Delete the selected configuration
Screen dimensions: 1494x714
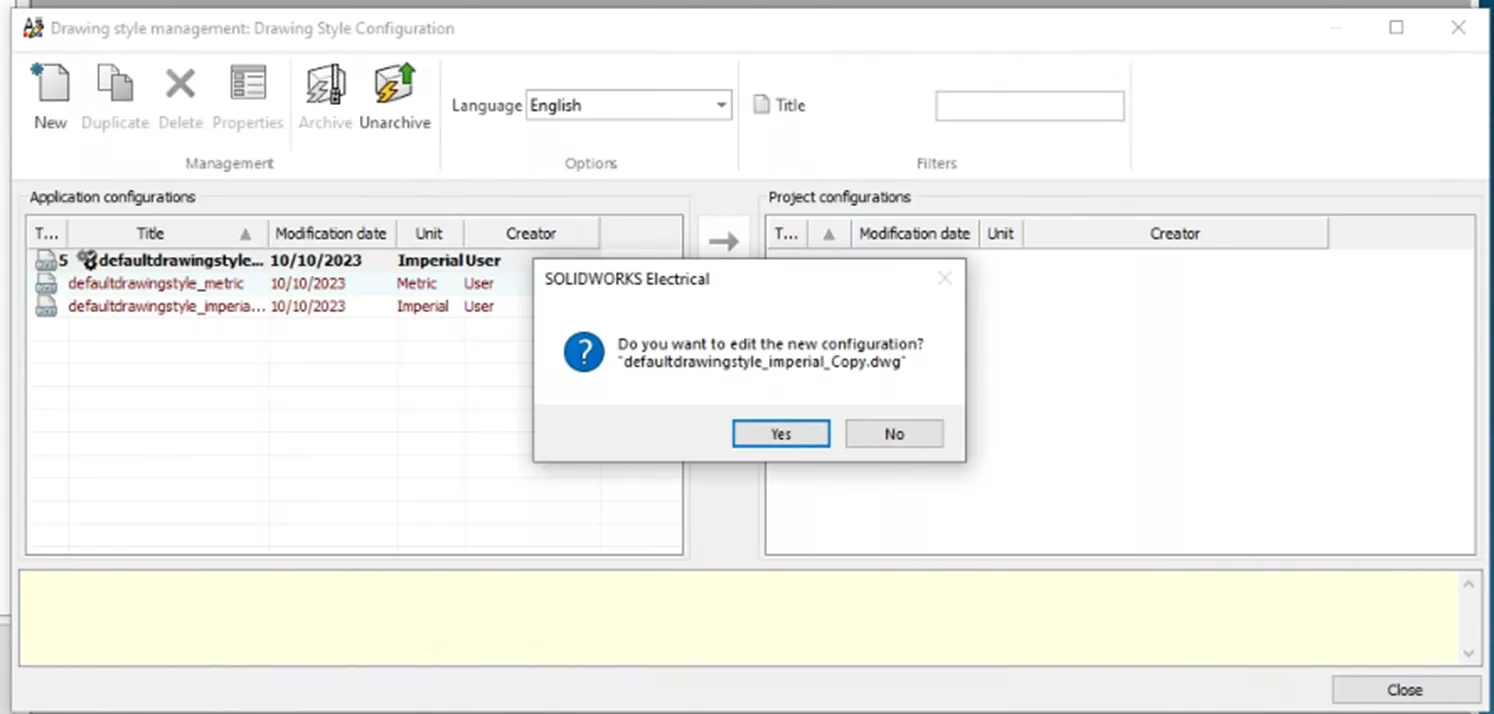click(180, 95)
